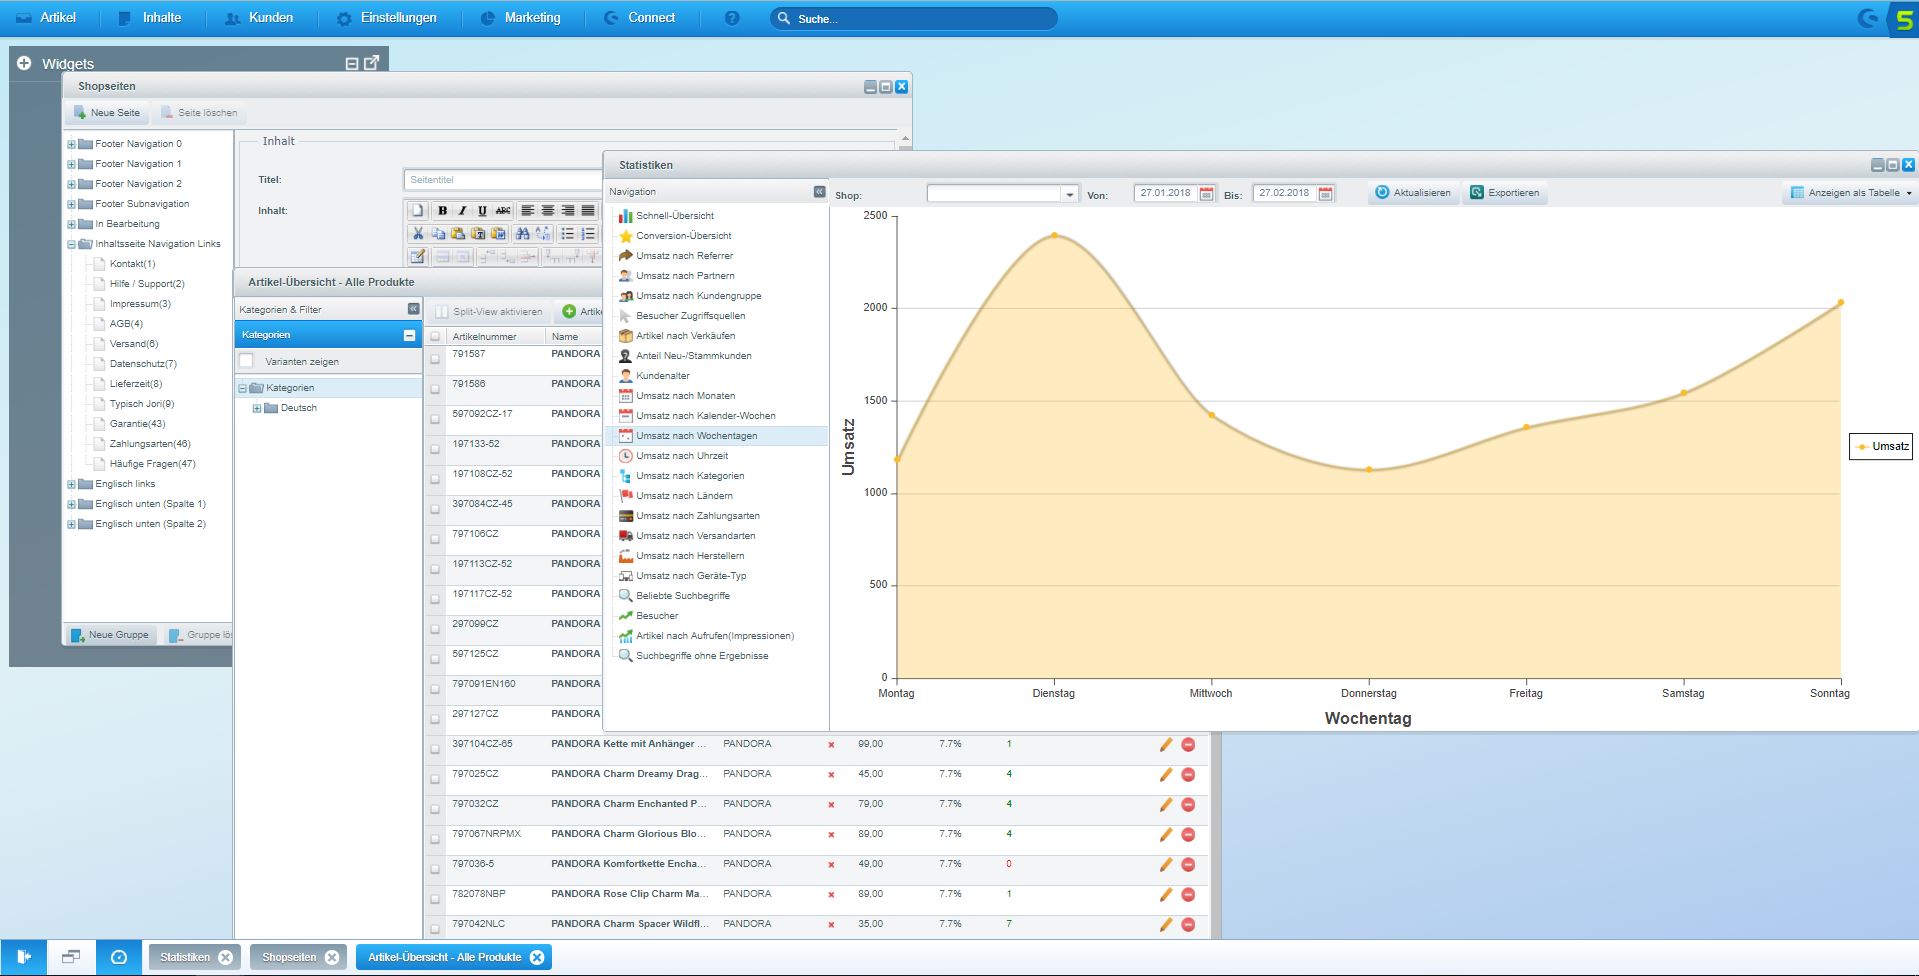
Task: Select Beliebte Suchbegriffe in navigation
Action: 683,596
